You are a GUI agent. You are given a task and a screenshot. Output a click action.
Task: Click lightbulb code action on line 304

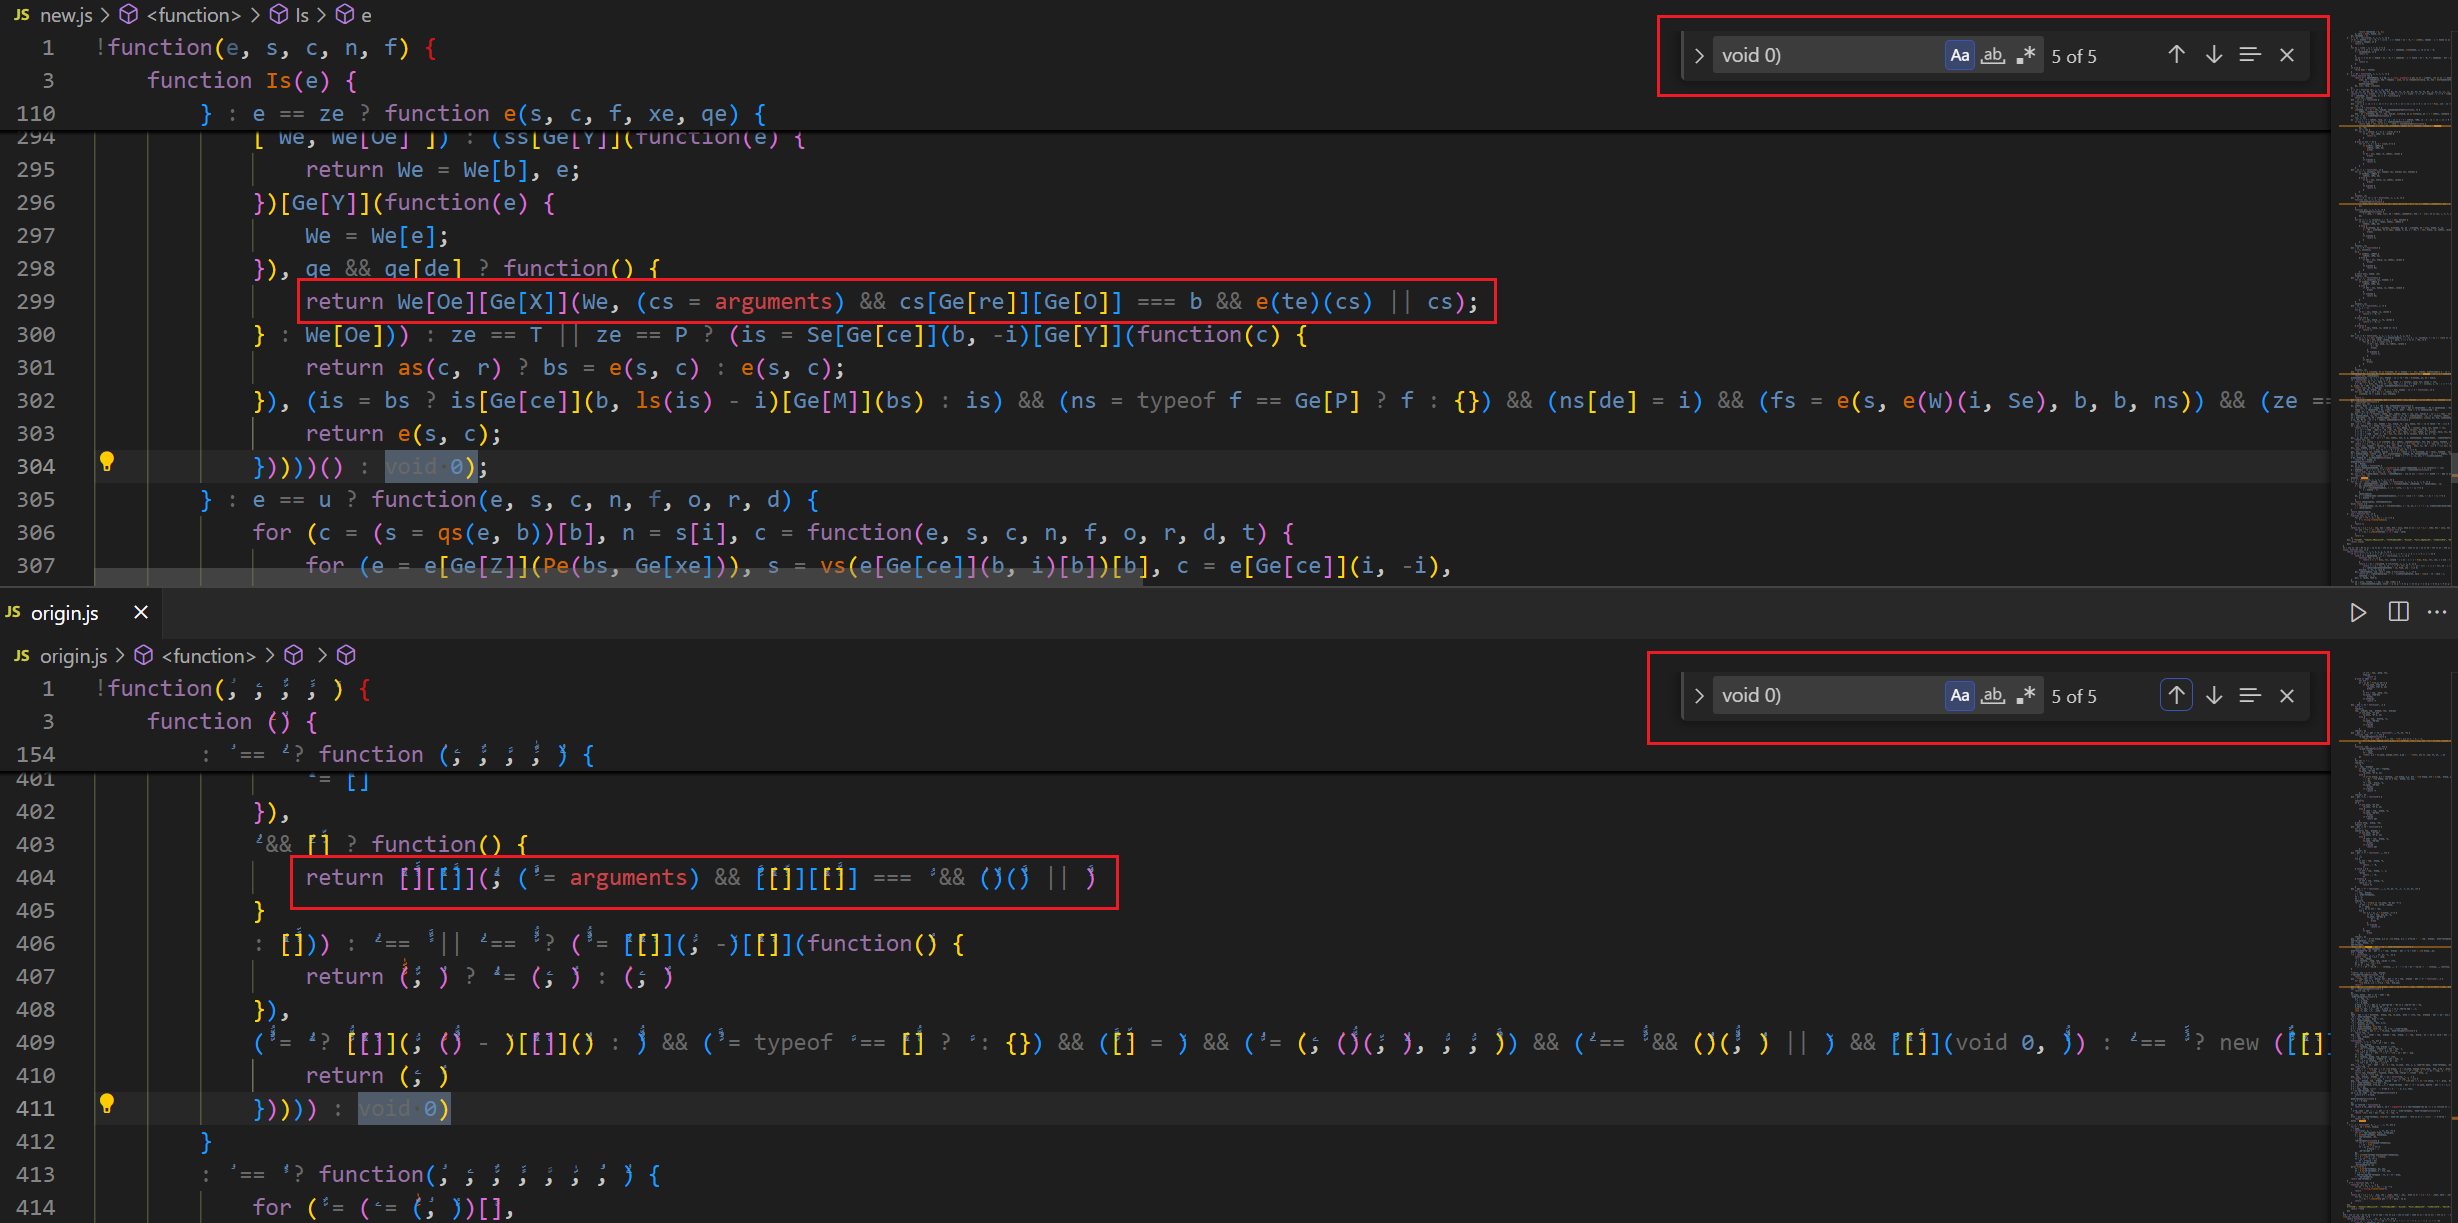point(107,462)
